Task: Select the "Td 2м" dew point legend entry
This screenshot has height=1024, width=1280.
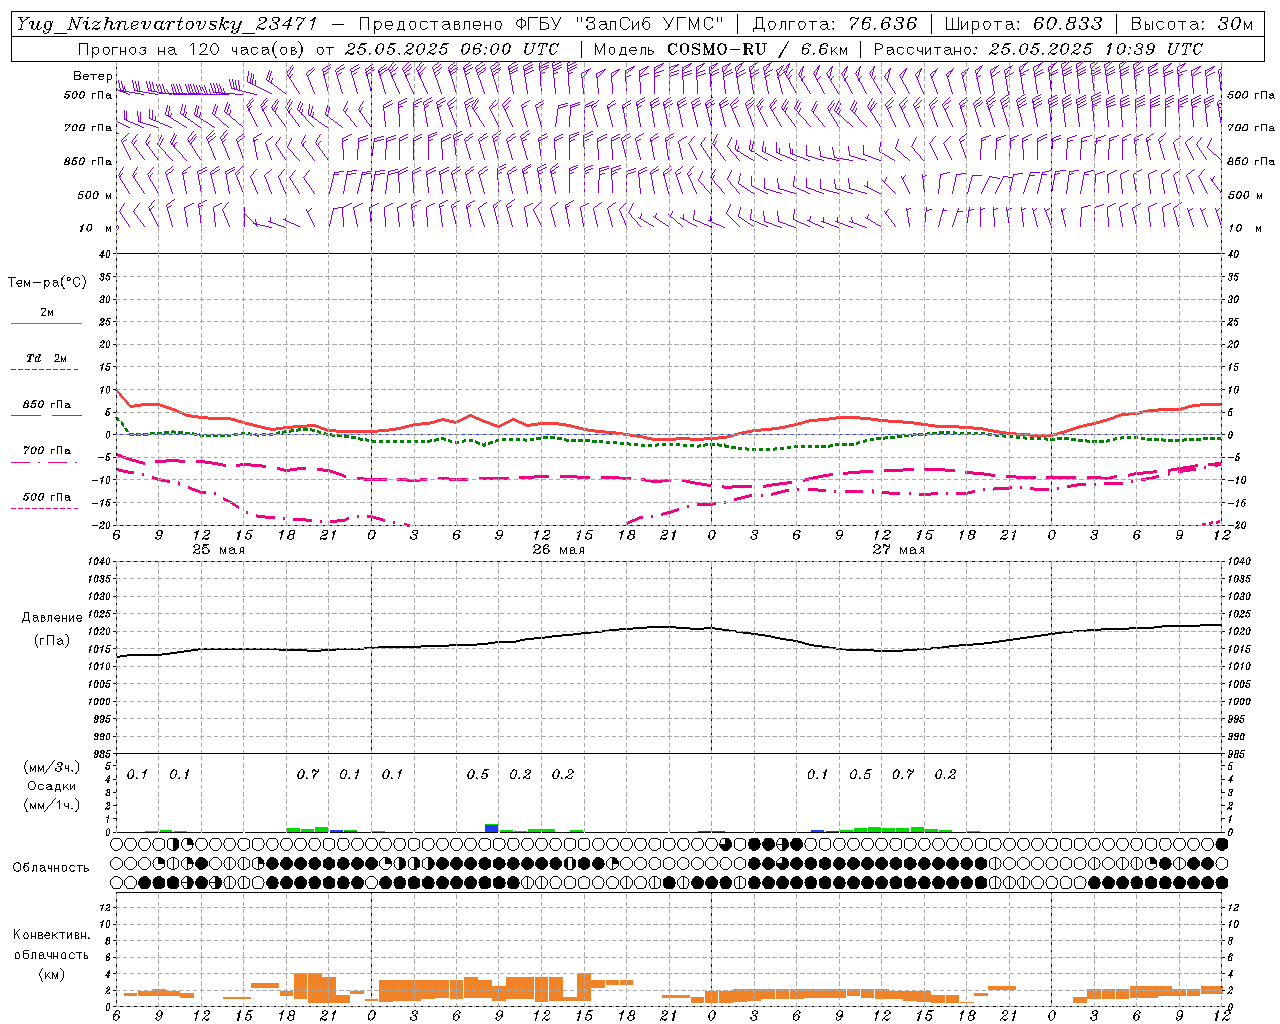Action: 47,358
